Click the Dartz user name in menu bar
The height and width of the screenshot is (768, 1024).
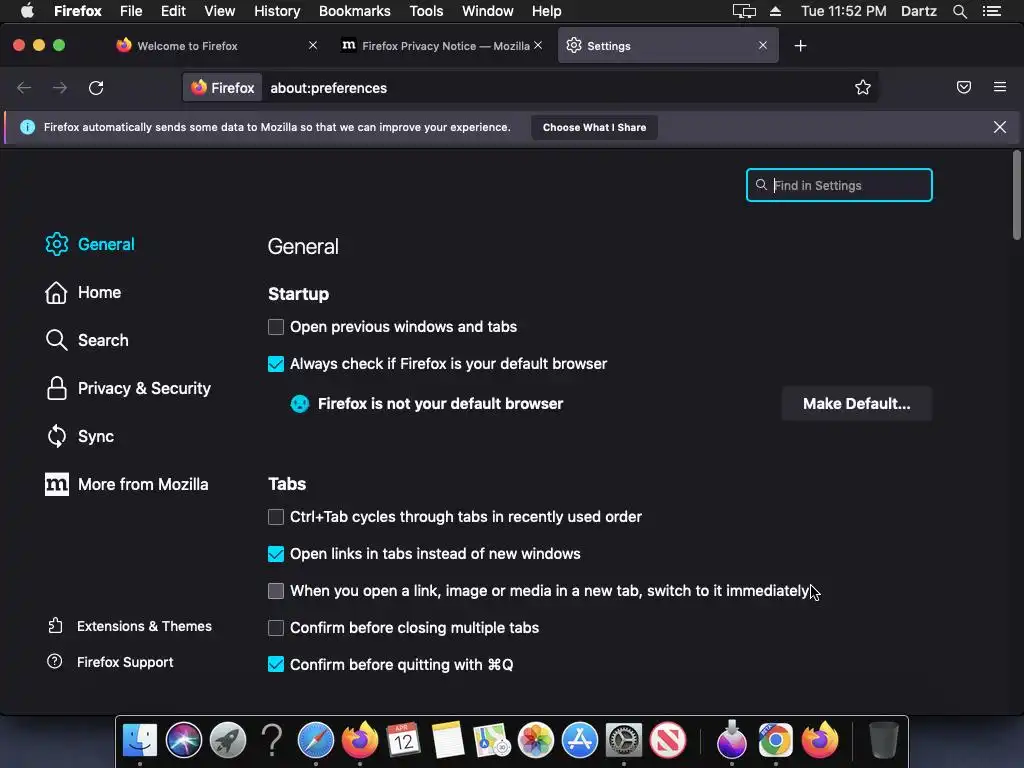coord(918,11)
